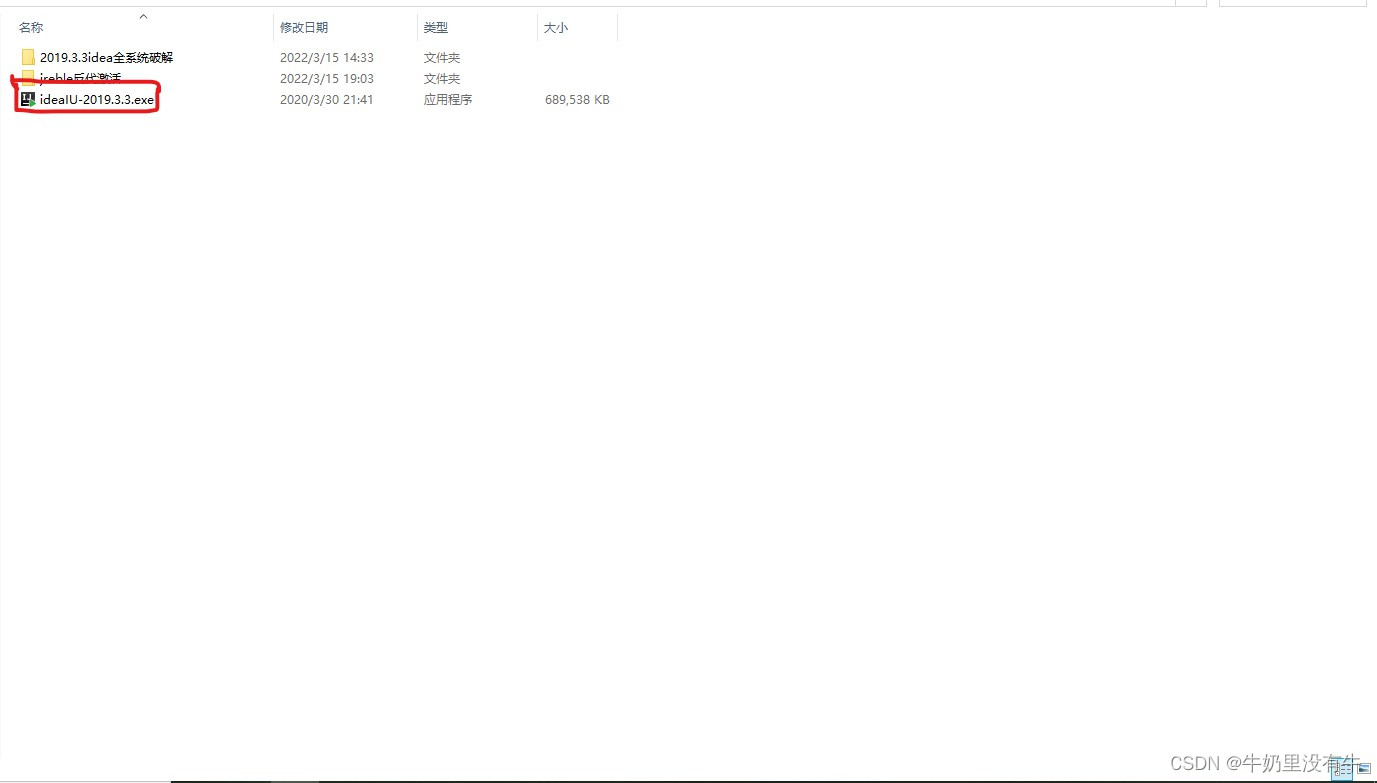
Task: Sort files by 大小 column header
Action: pyautogui.click(x=556, y=28)
